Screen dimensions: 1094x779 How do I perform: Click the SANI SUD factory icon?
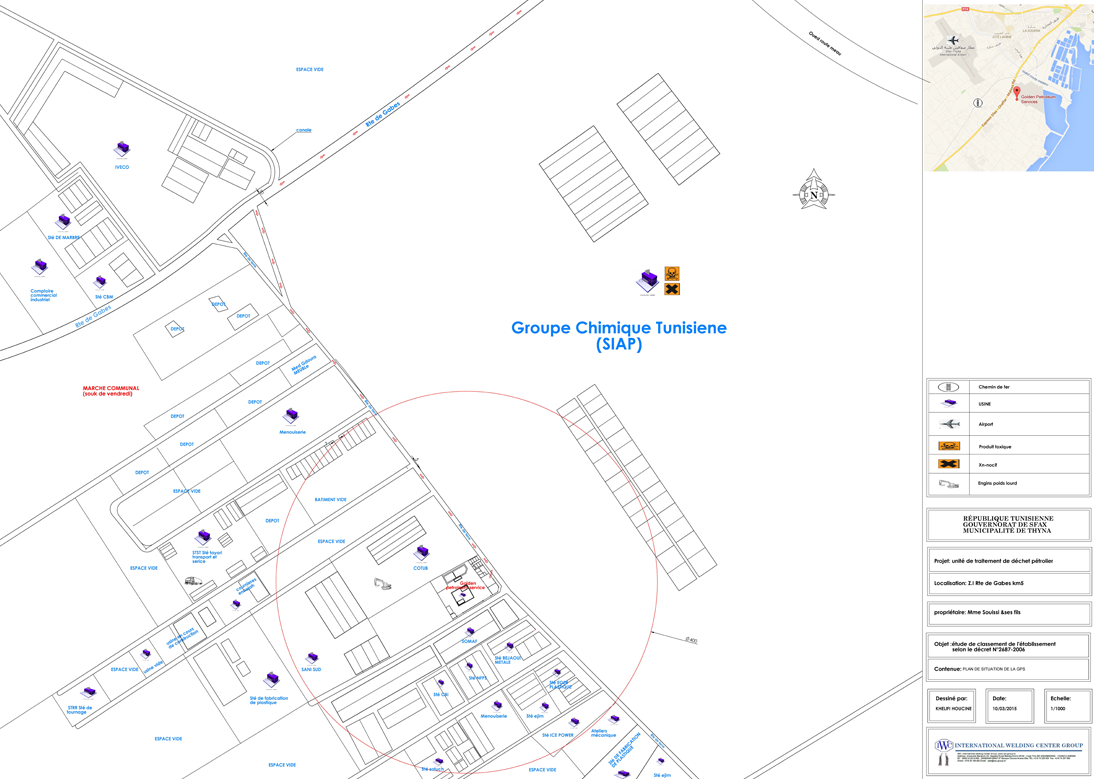(312, 658)
